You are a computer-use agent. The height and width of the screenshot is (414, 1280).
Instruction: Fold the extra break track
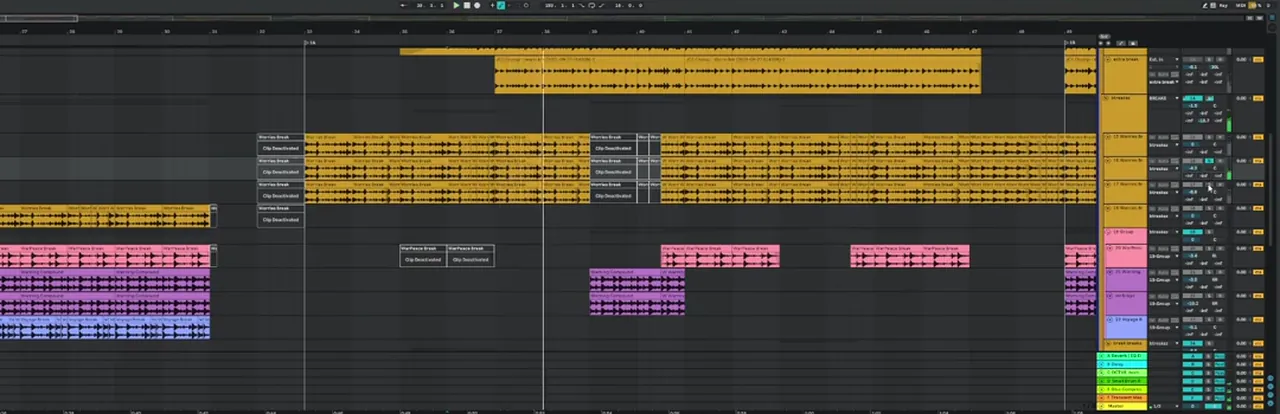1108,60
